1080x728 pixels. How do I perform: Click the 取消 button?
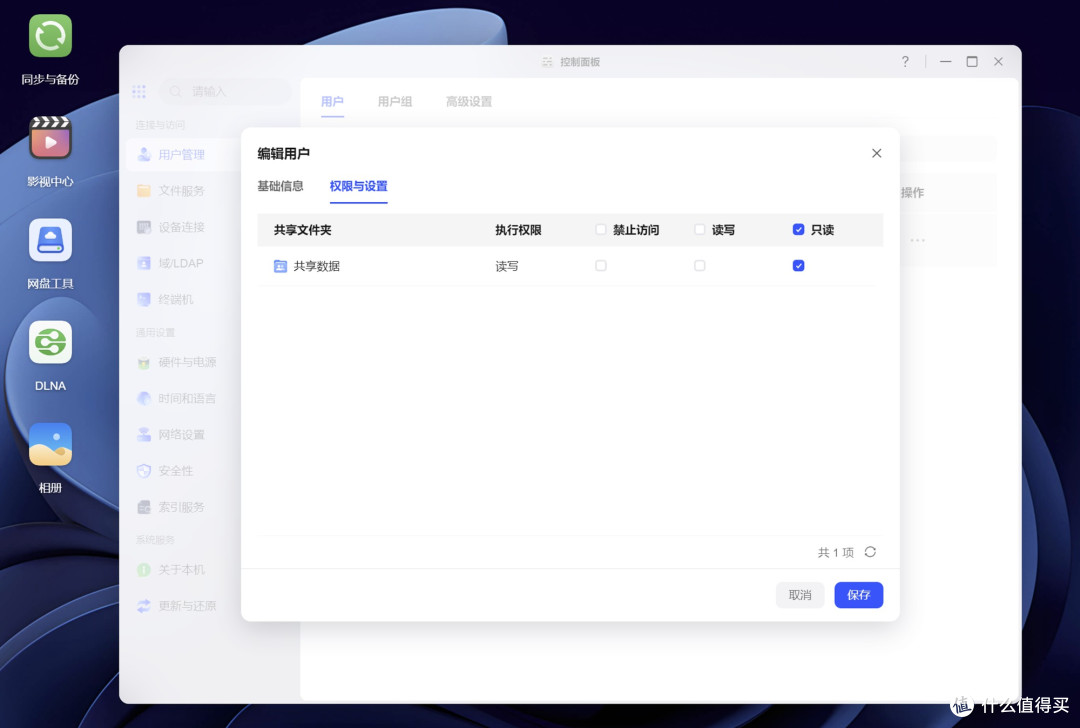[x=800, y=595]
